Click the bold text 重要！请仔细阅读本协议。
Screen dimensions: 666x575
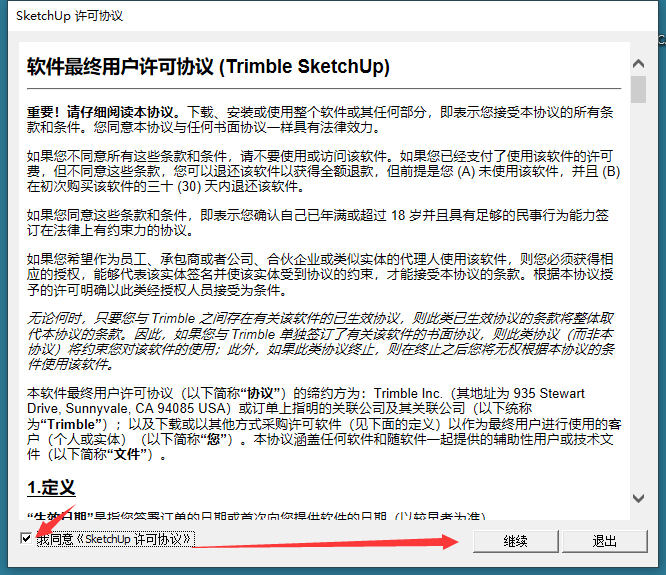106,112
